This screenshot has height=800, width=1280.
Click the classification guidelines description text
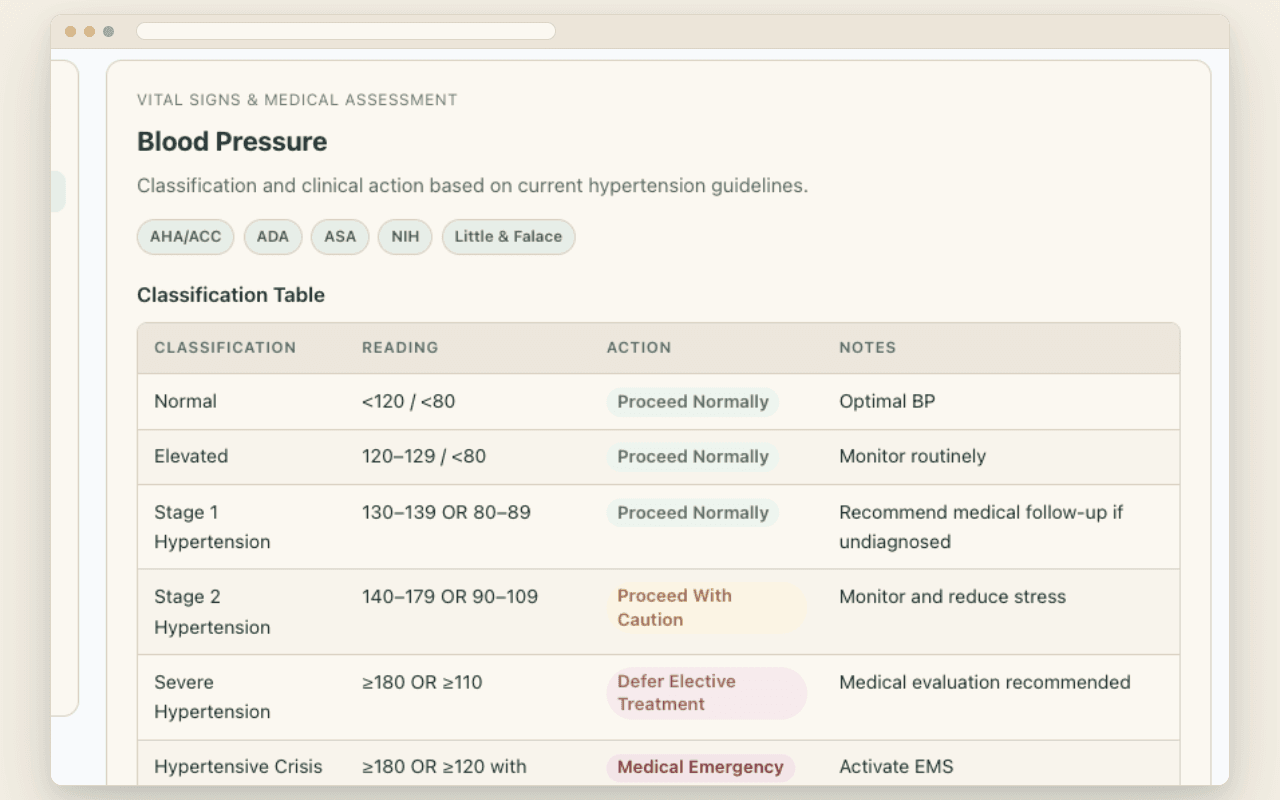coord(472,186)
